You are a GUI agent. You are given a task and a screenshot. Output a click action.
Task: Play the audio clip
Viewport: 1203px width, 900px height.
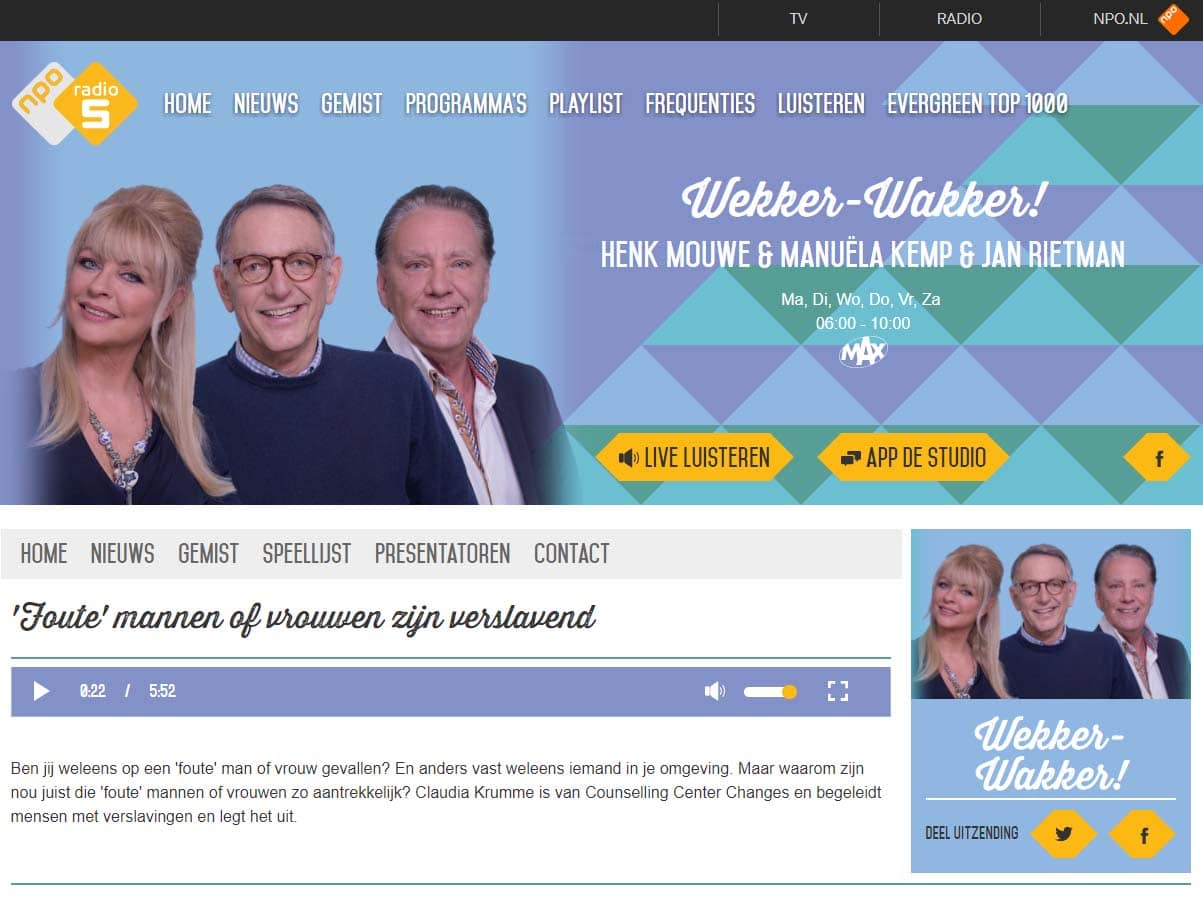[x=41, y=691]
